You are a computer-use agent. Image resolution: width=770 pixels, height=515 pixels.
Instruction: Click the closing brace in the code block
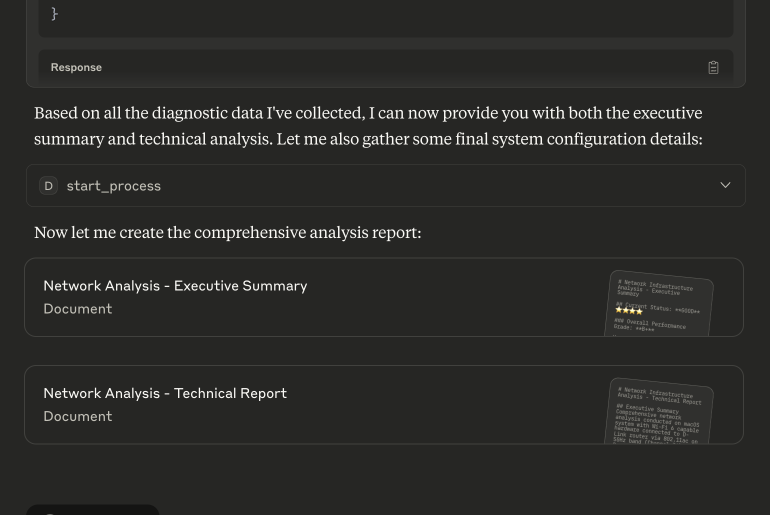click(x=55, y=13)
